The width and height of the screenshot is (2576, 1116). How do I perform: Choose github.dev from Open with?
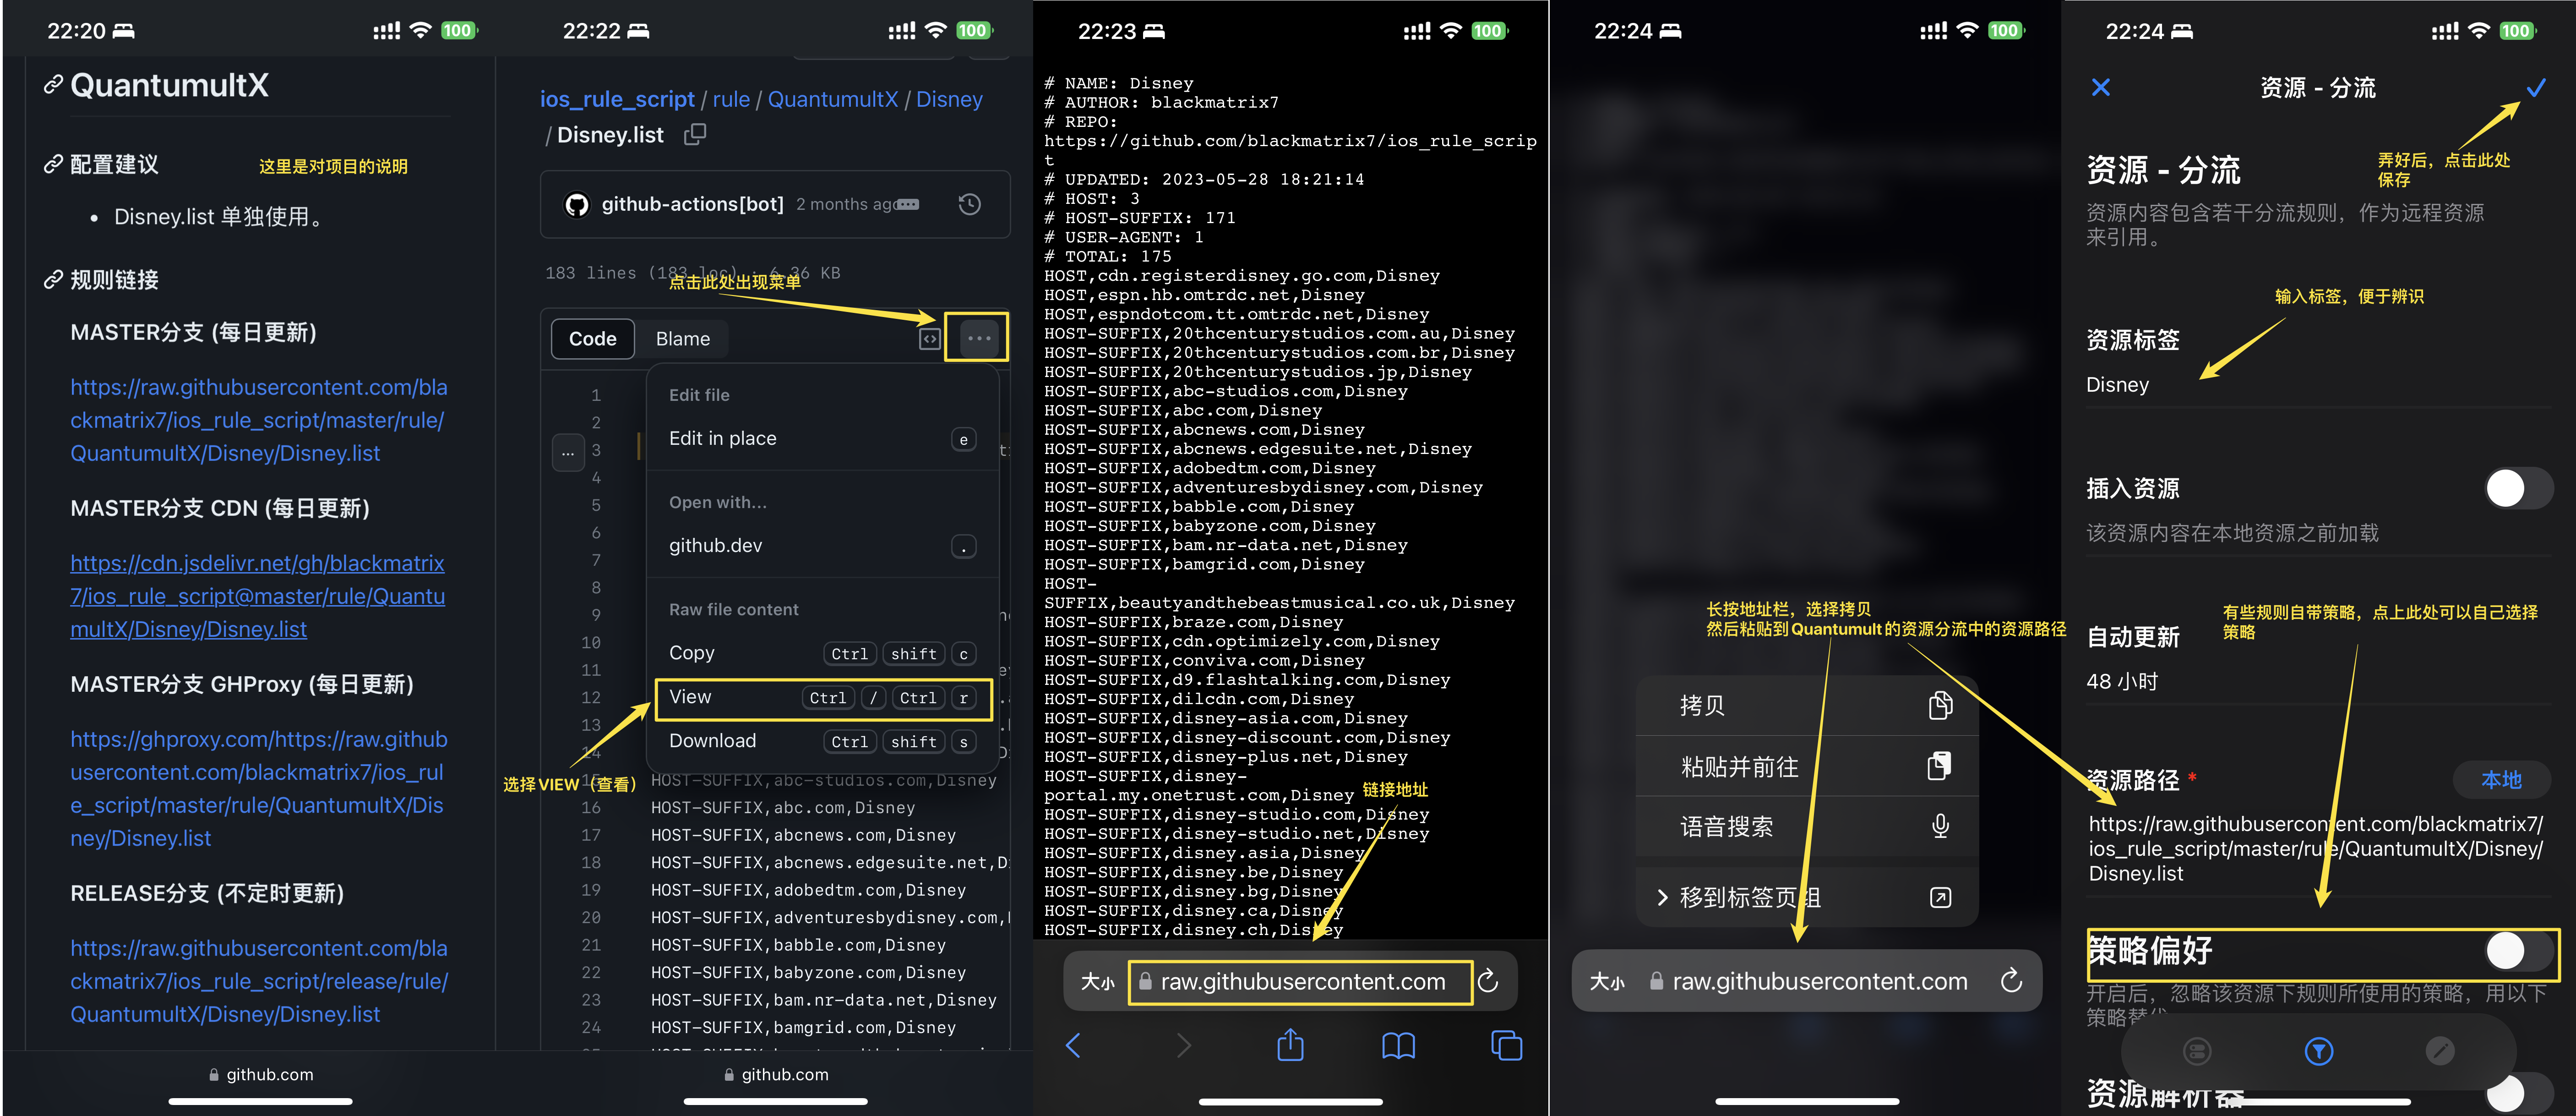(822, 546)
